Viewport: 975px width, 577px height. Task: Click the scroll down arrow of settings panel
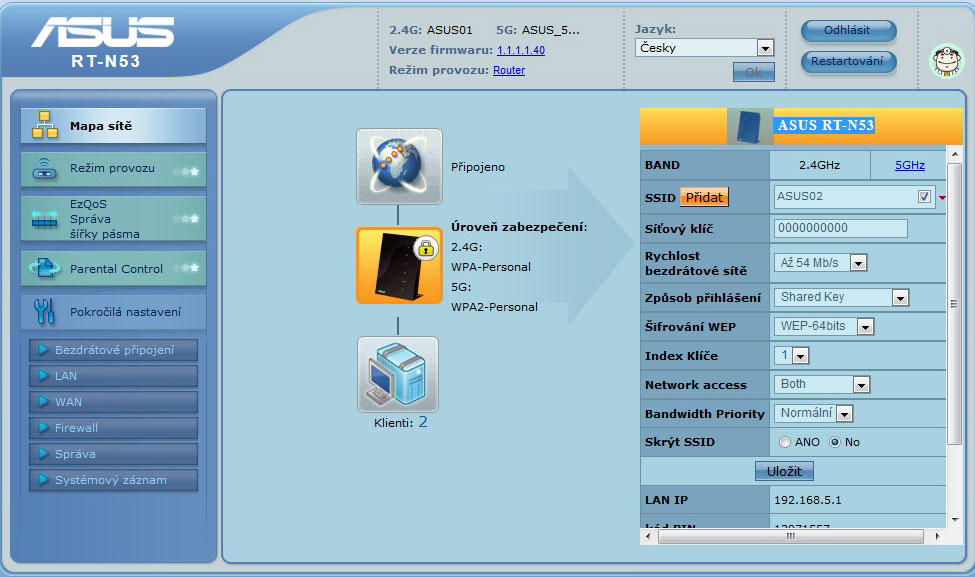click(954, 520)
